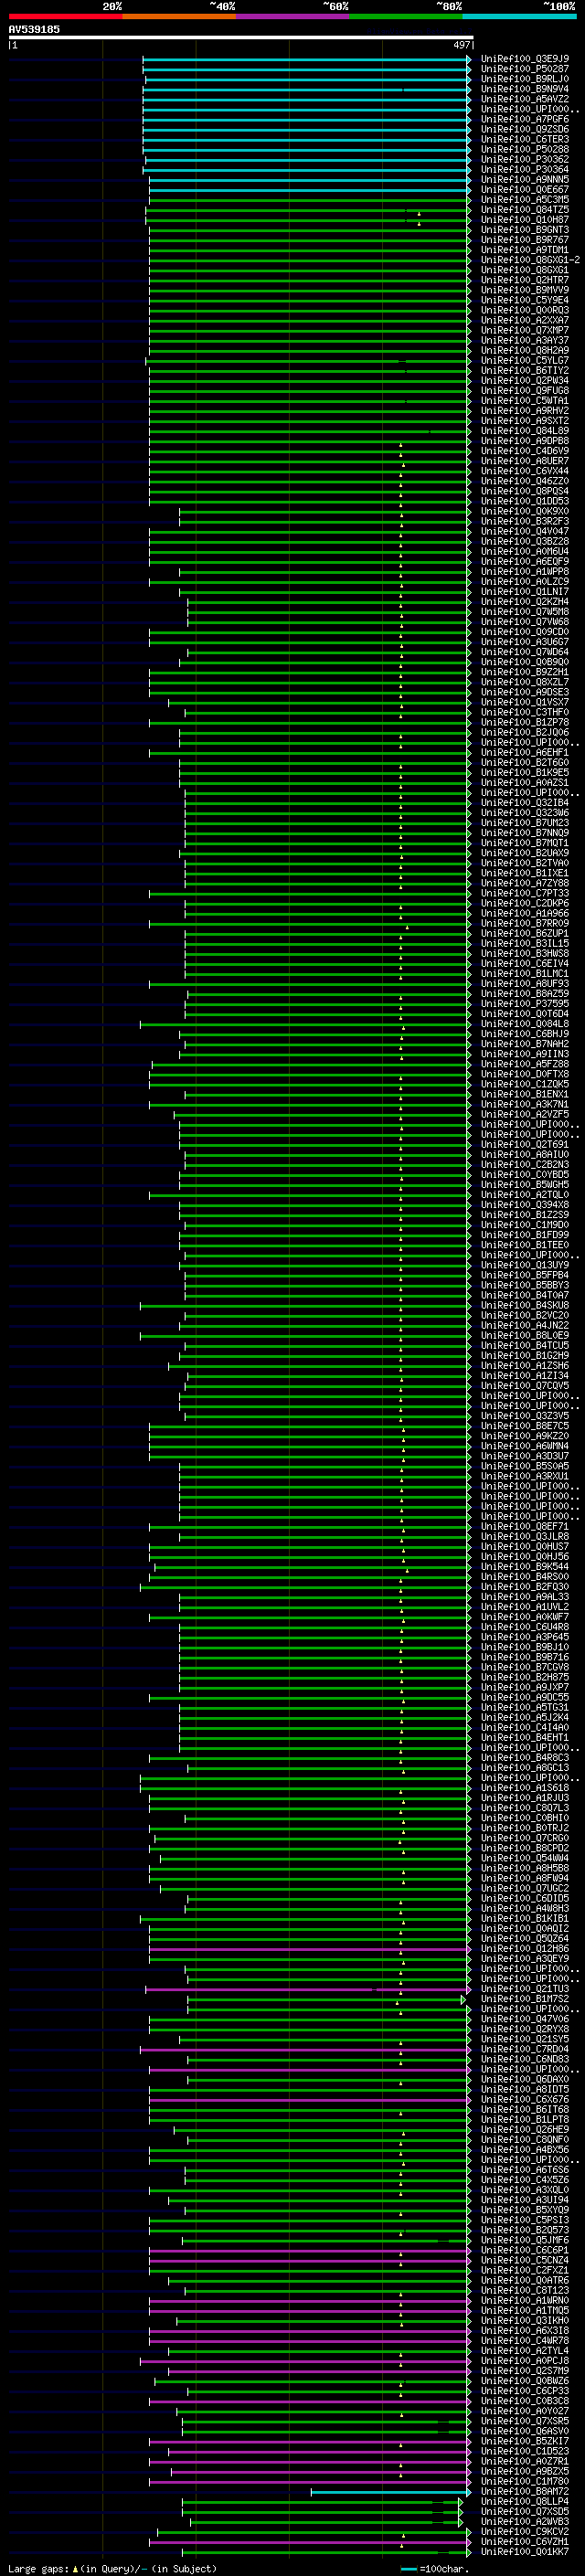This screenshot has height=2576, width=585.
Task: Select label UniRef100_C5Y9E4
Action: click(x=524, y=300)
